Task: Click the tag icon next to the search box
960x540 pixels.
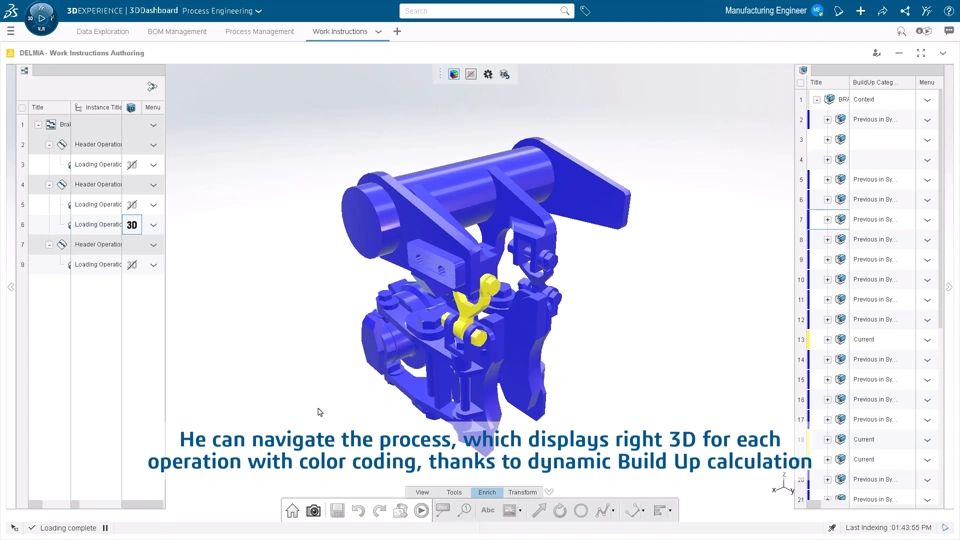Action: pyautogui.click(x=585, y=10)
